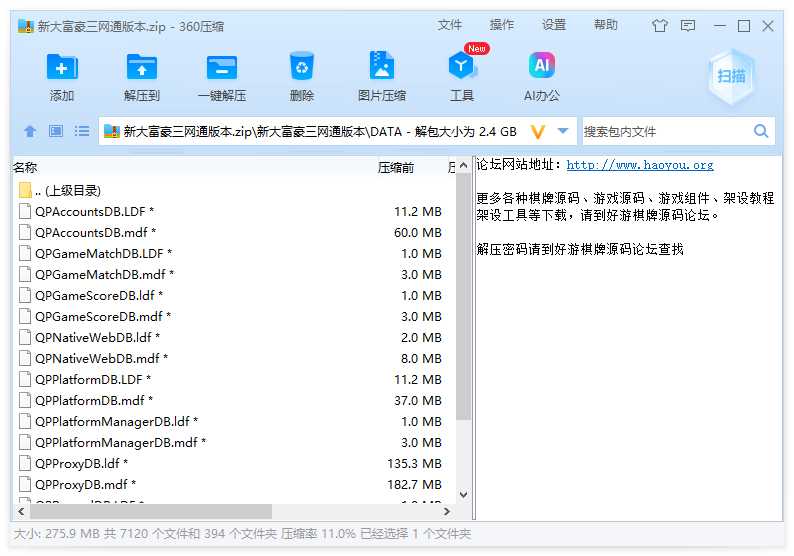Sort by the Before Compression (压缩前) column
This screenshot has height=556, width=794.
(x=396, y=167)
